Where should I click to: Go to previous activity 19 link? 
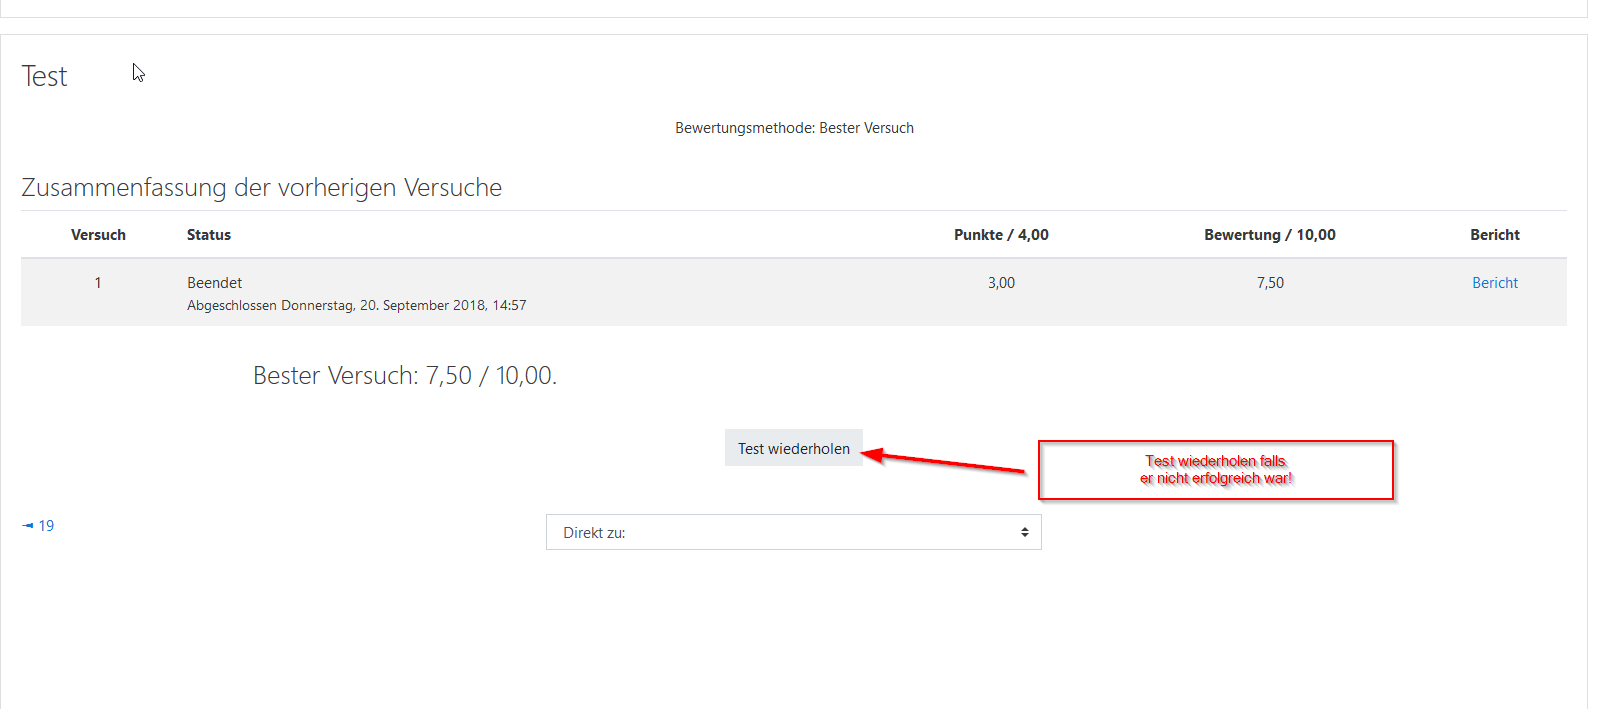[x=46, y=526]
